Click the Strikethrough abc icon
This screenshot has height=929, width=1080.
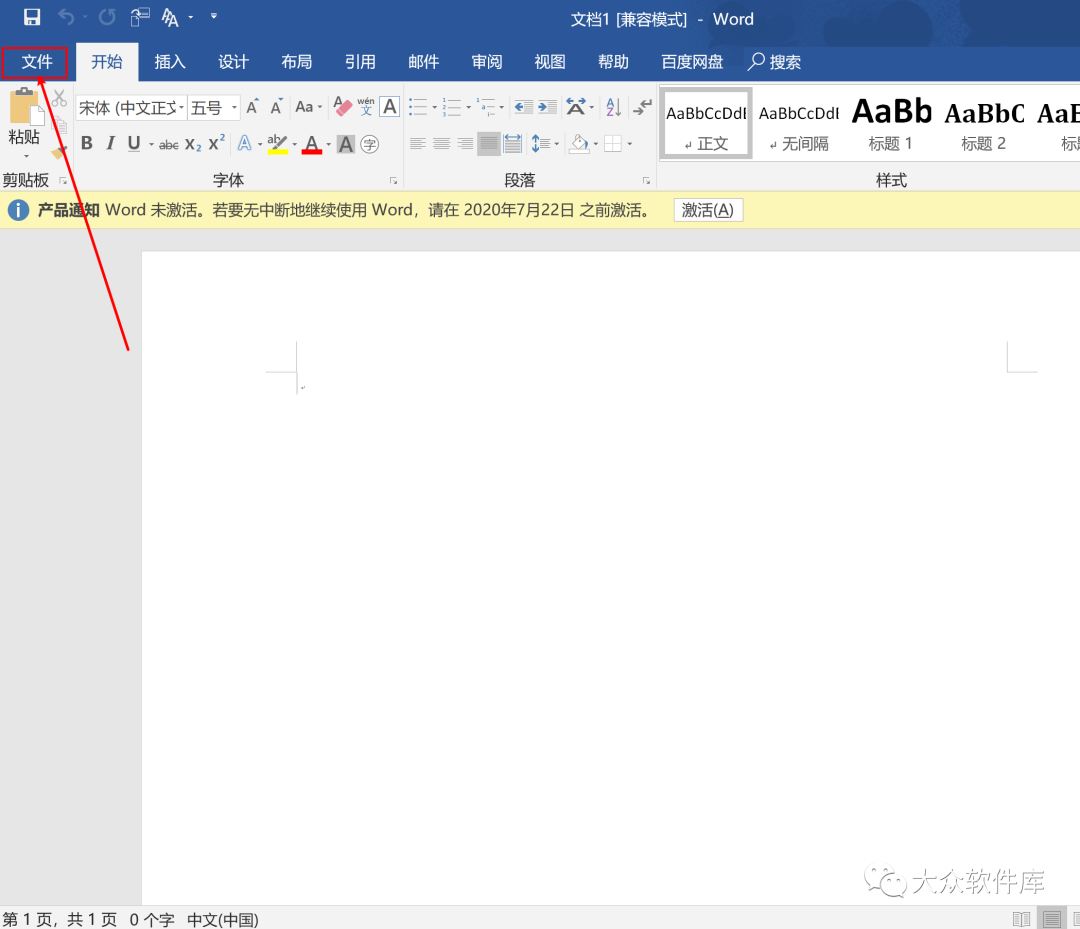point(169,144)
